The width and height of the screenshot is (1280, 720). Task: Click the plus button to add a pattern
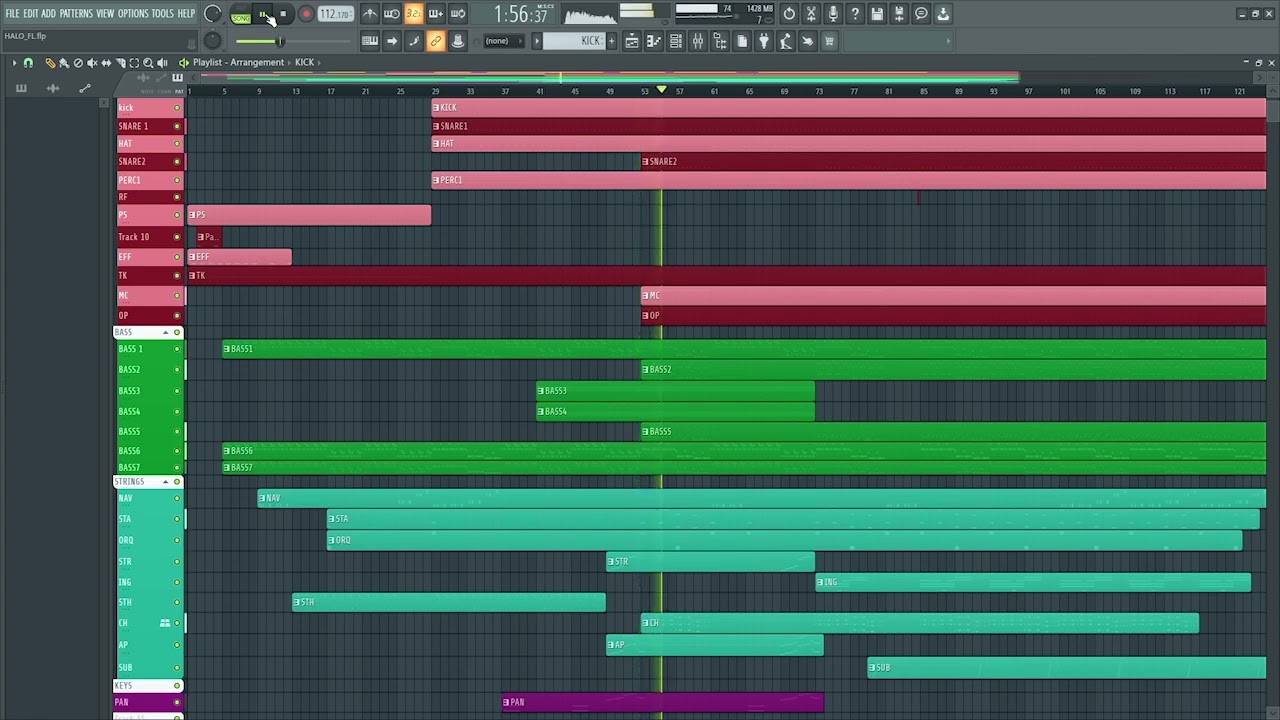pyautogui.click(x=611, y=41)
